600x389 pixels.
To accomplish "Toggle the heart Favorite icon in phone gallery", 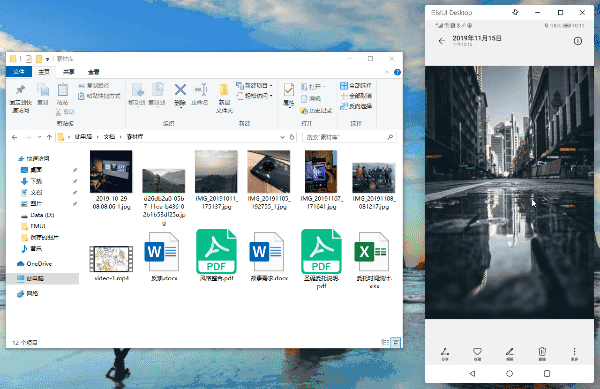I will coord(477,354).
